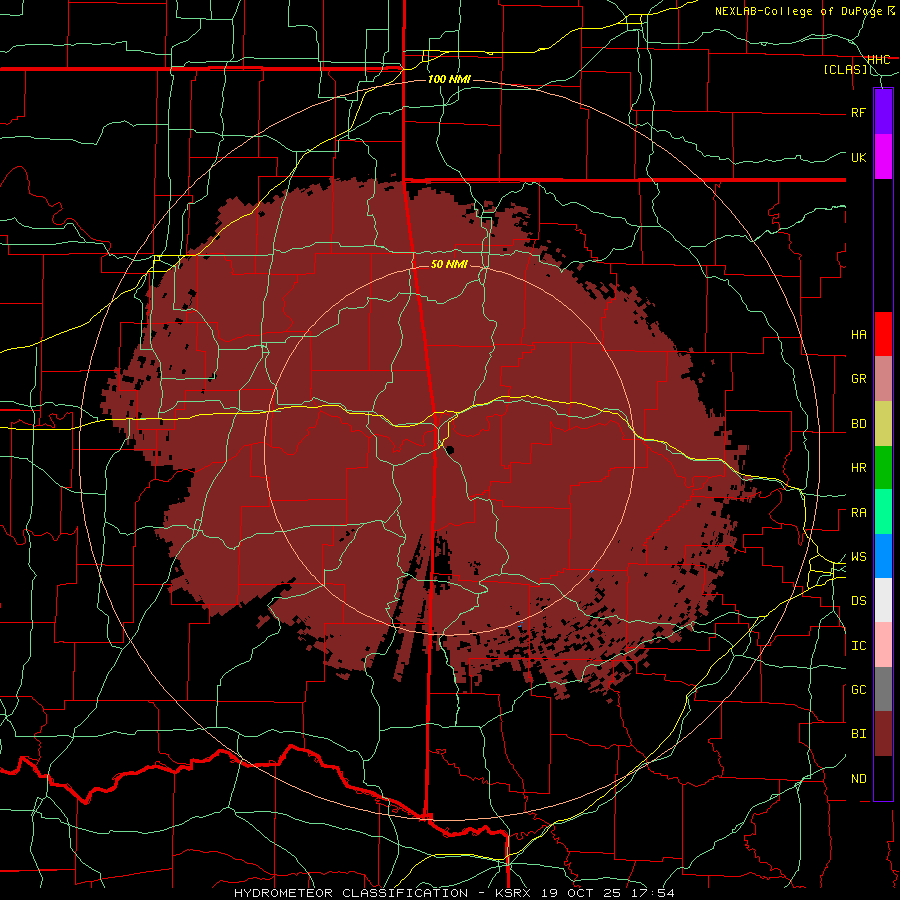Screen dimensions: 900x900
Task: Select the light pink IC color swatch
Action: coord(883,645)
